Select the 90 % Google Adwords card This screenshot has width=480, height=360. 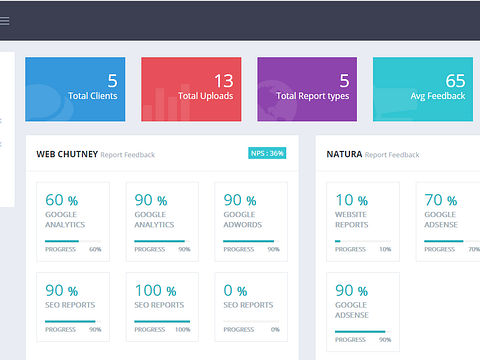click(251, 222)
